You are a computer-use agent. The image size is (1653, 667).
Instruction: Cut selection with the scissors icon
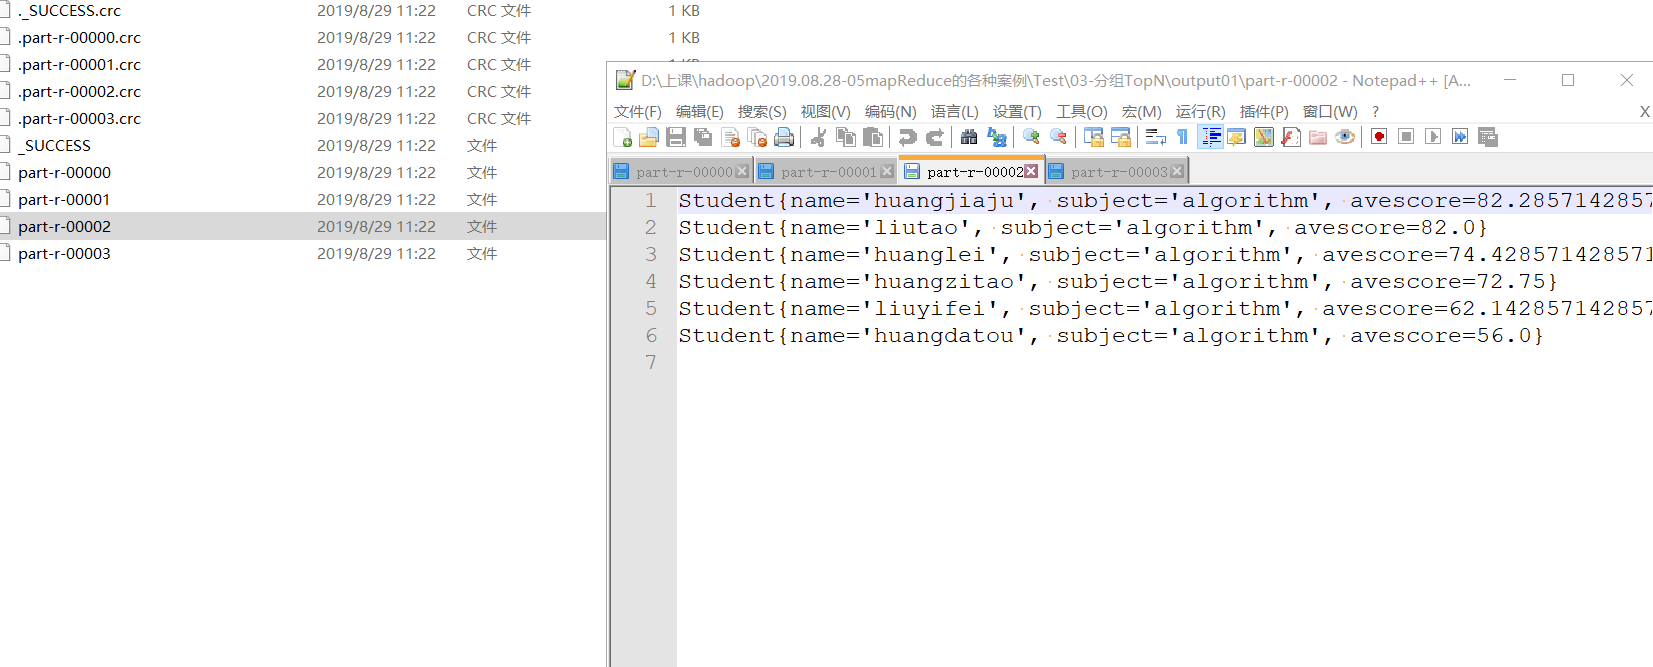coord(818,137)
